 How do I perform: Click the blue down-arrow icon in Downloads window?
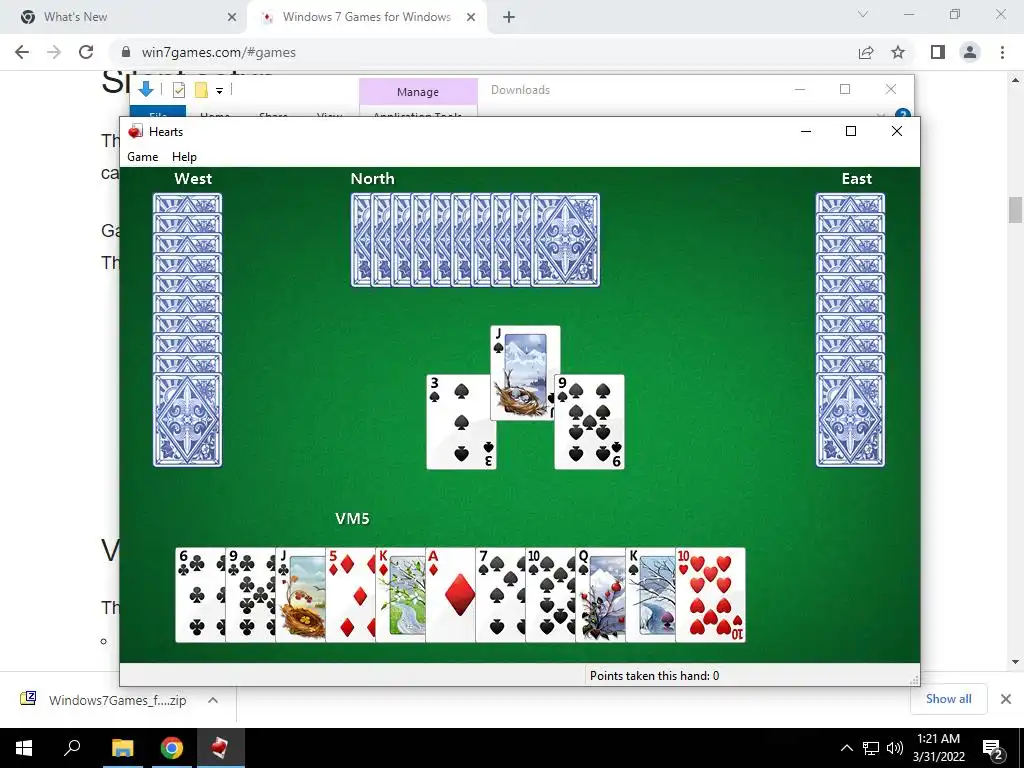click(x=146, y=89)
